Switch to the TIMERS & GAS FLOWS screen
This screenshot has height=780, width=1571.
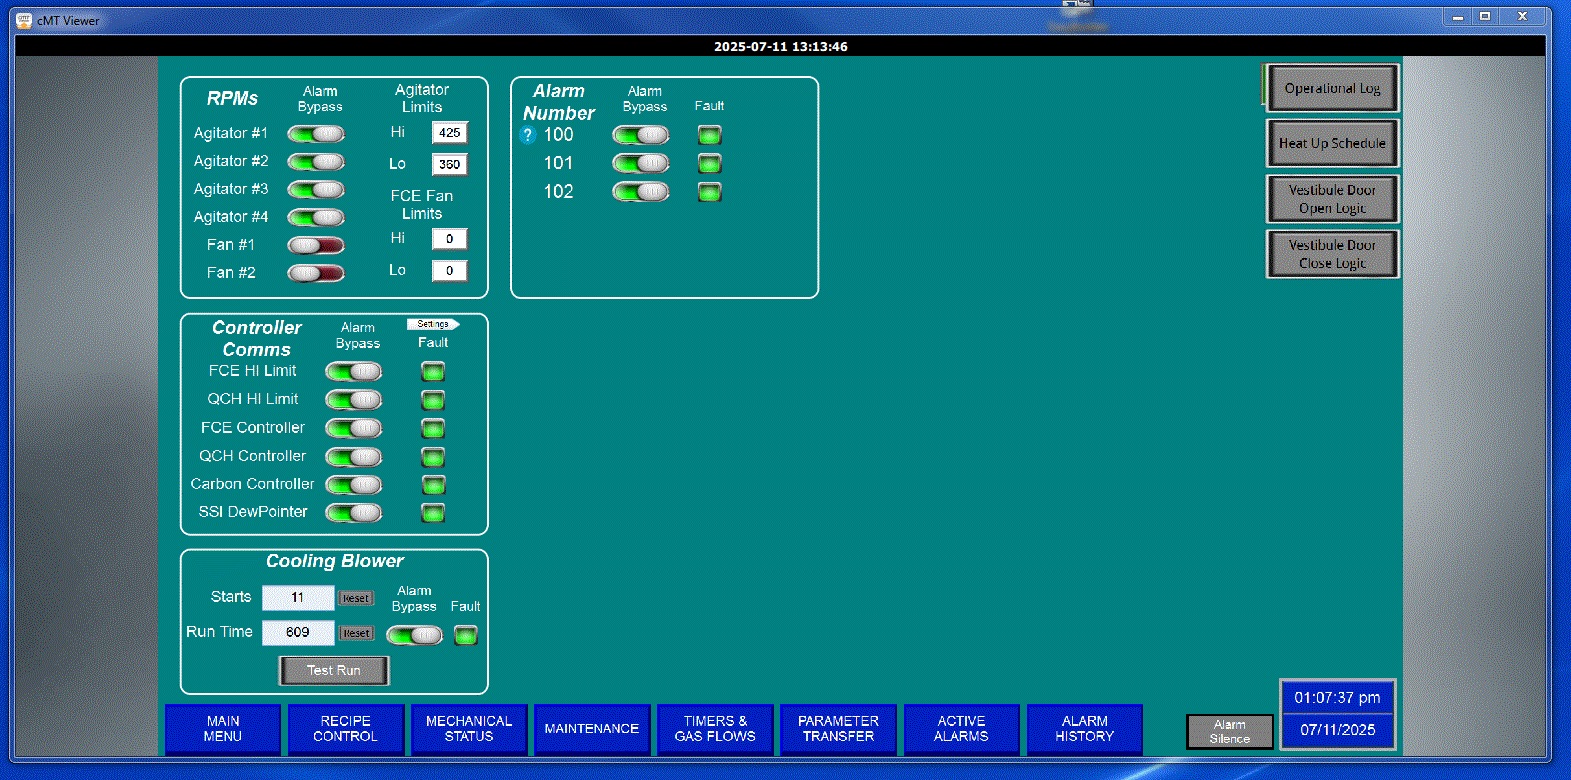pyautogui.click(x=715, y=729)
